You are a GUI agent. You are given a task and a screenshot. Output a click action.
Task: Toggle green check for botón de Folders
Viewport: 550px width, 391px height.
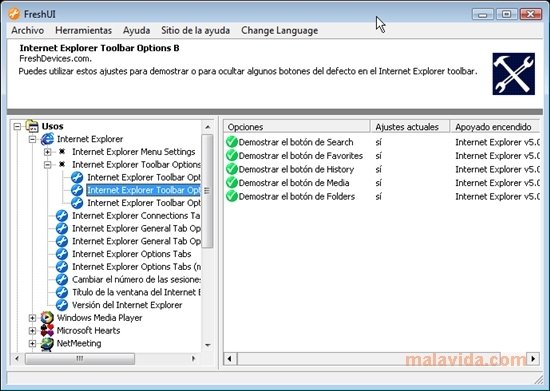[x=232, y=196]
